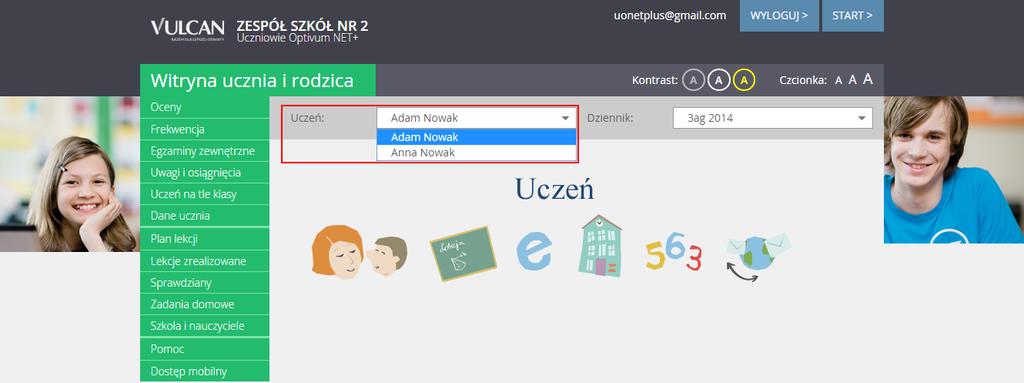Click the WYLOGUJ button
Image resolution: width=1024 pixels, height=383 pixels.
pyautogui.click(x=779, y=16)
